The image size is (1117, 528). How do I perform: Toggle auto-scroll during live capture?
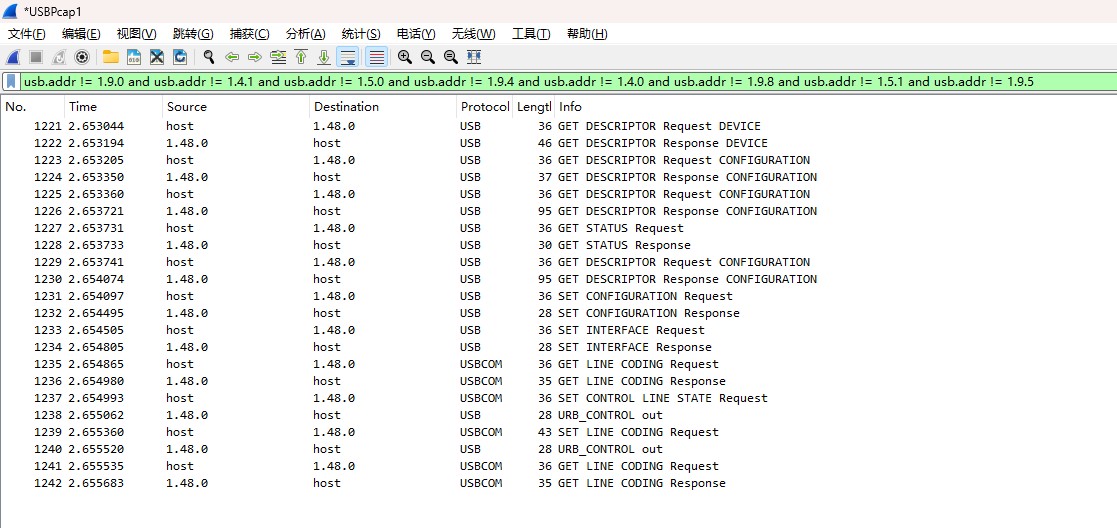[348, 57]
